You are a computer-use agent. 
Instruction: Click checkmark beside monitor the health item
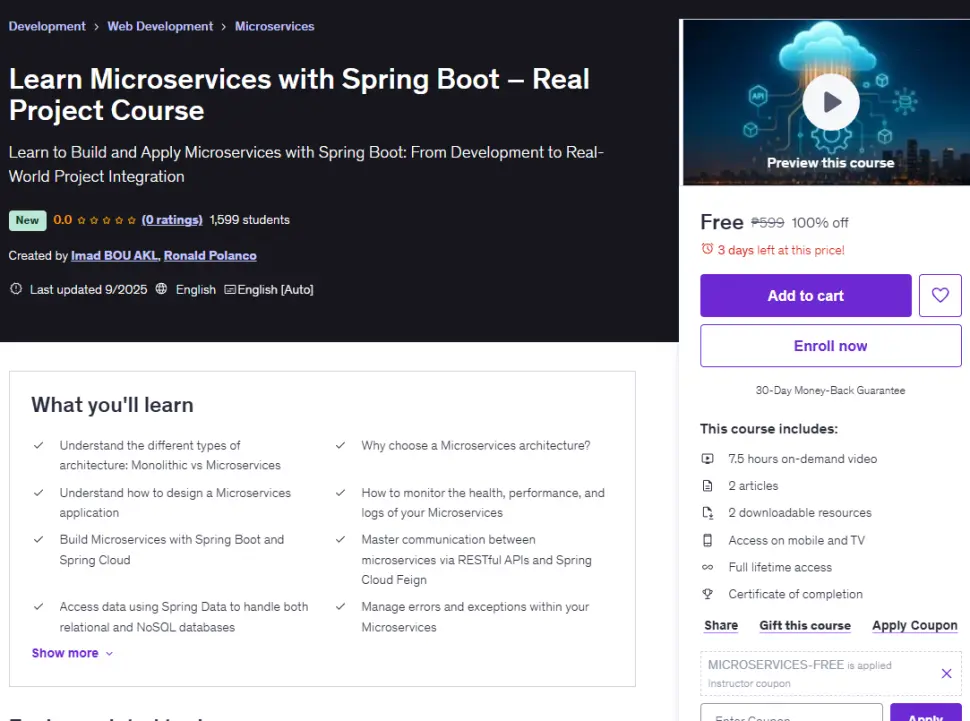pyautogui.click(x=340, y=493)
